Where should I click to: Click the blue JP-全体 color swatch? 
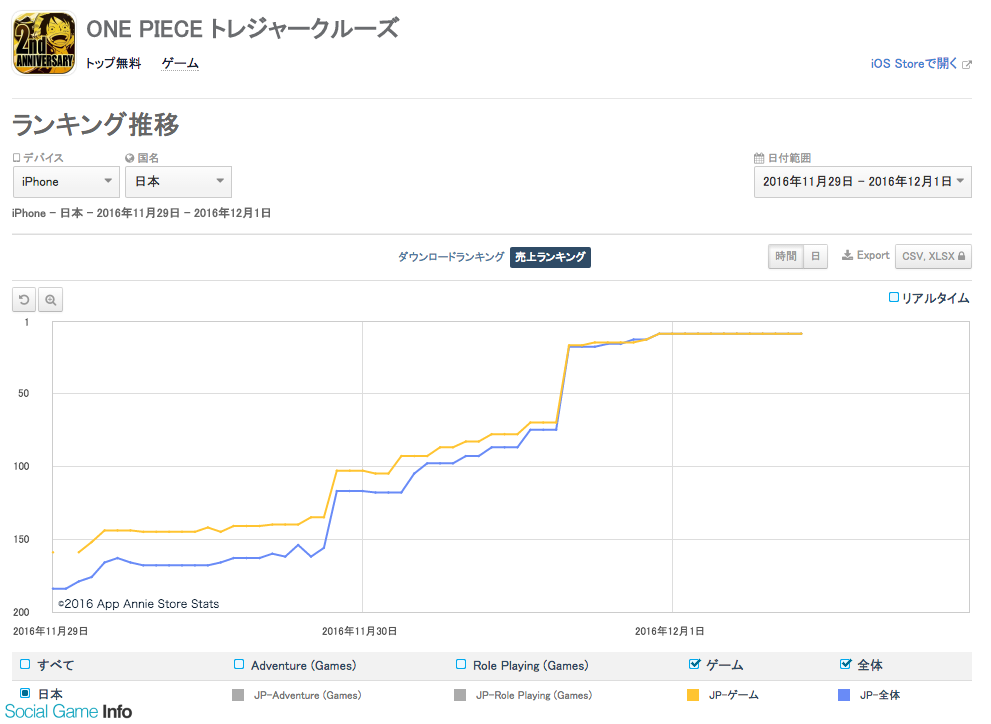[x=844, y=695]
